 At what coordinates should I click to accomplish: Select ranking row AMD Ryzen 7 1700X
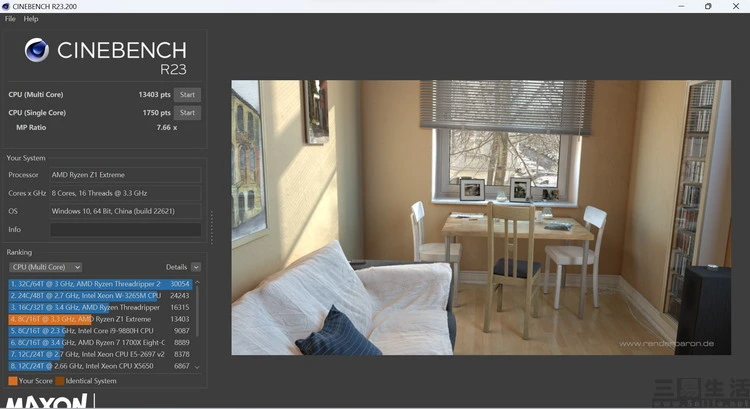(100, 343)
